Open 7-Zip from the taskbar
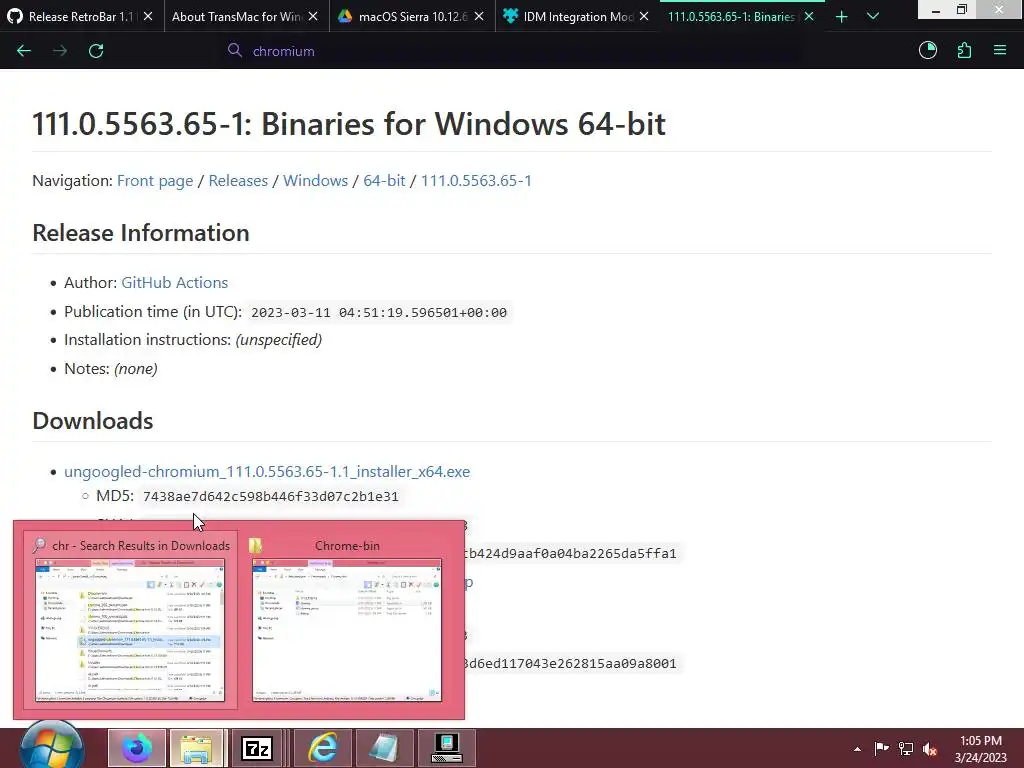1024x768 pixels. pyautogui.click(x=257, y=748)
